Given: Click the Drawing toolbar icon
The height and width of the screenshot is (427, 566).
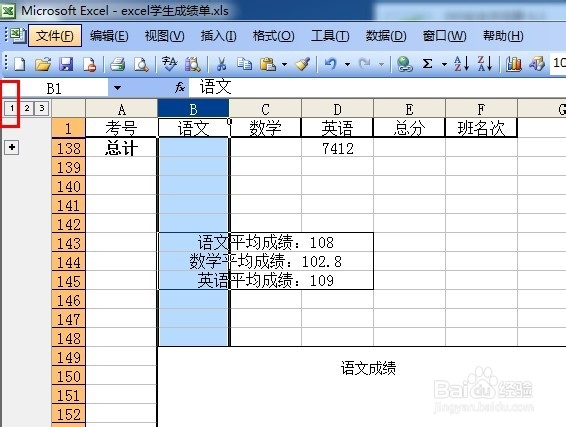Looking at the screenshot, I should [537, 64].
